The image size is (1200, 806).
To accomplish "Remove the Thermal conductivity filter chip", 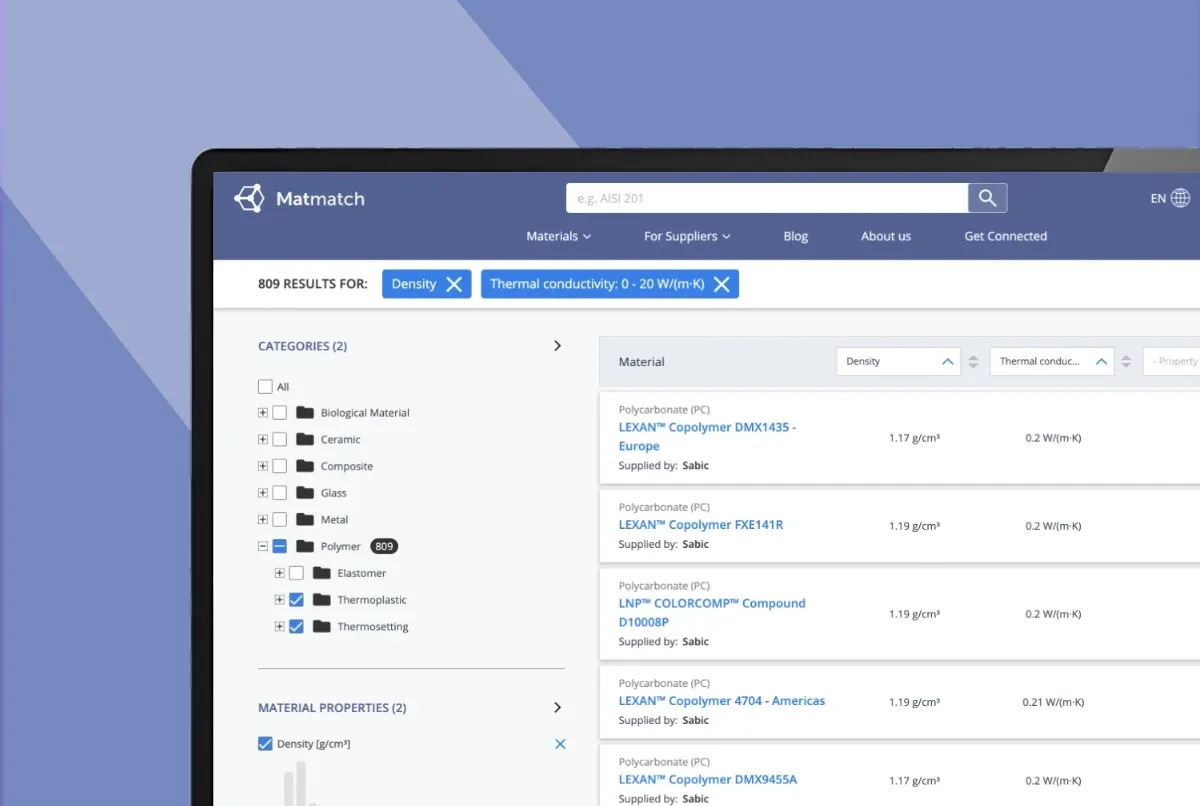I will 721,284.
